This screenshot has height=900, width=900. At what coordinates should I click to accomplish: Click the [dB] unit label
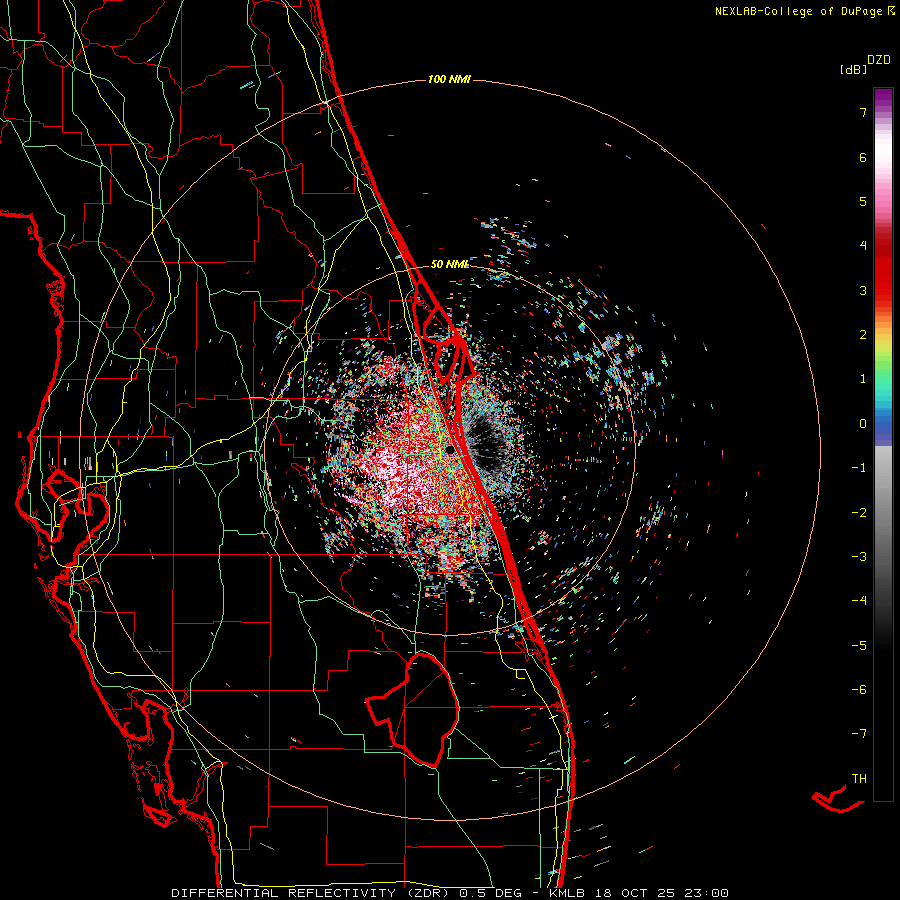point(853,69)
